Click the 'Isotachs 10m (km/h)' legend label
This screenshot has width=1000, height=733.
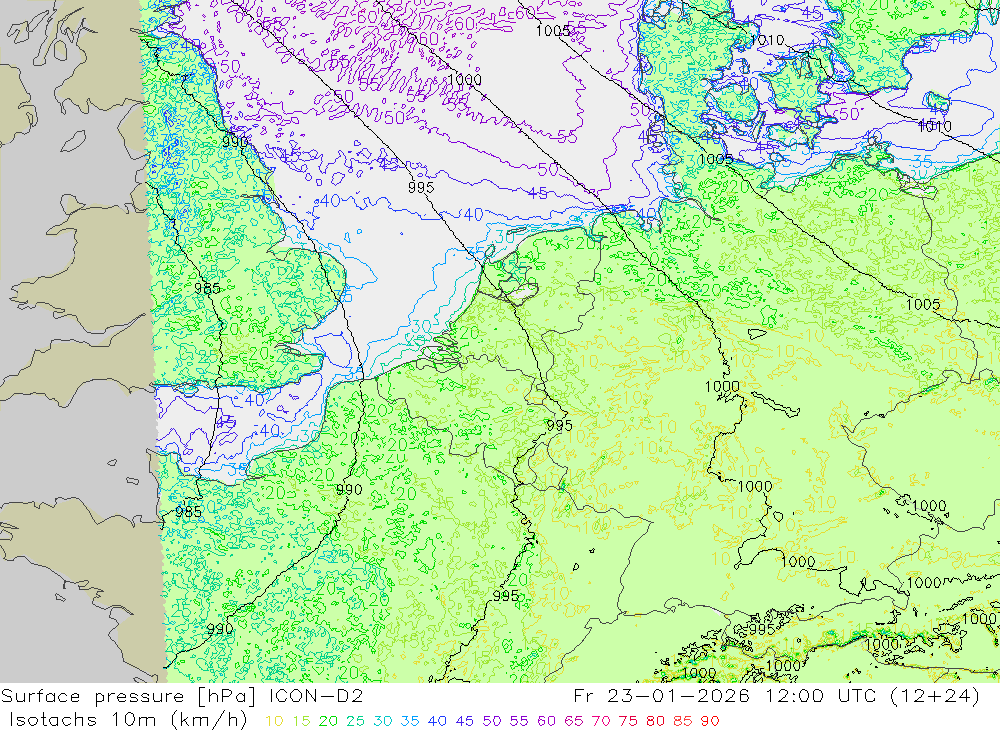click(128, 720)
